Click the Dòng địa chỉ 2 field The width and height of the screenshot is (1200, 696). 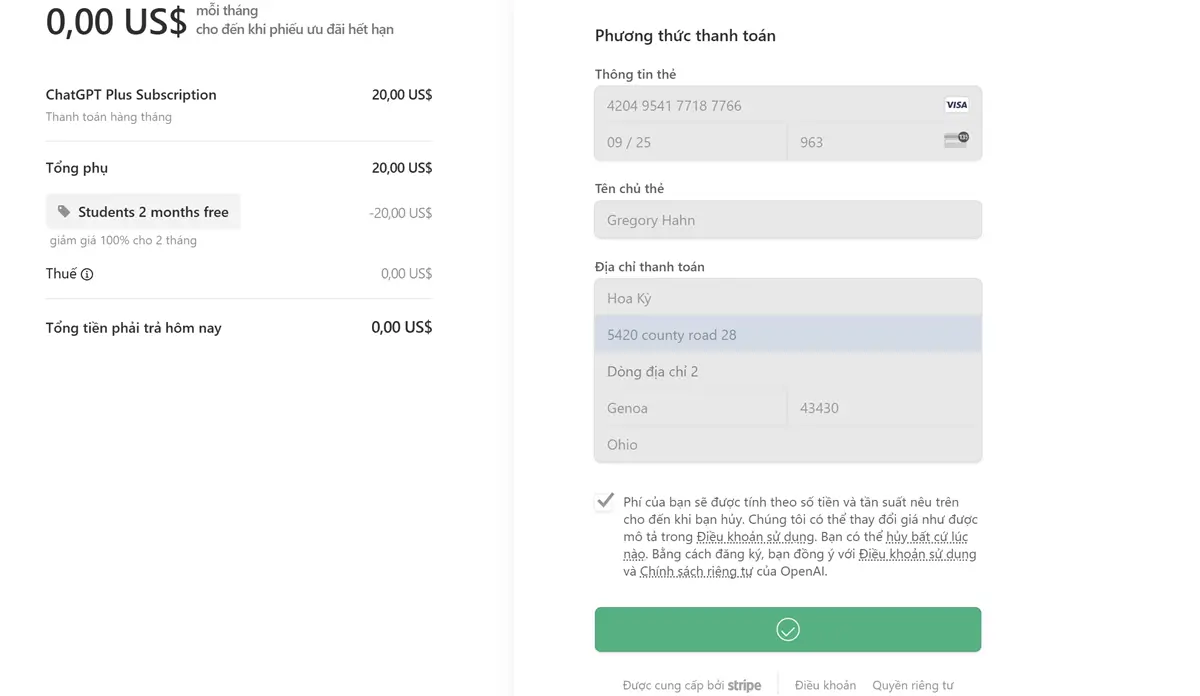point(788,371)
